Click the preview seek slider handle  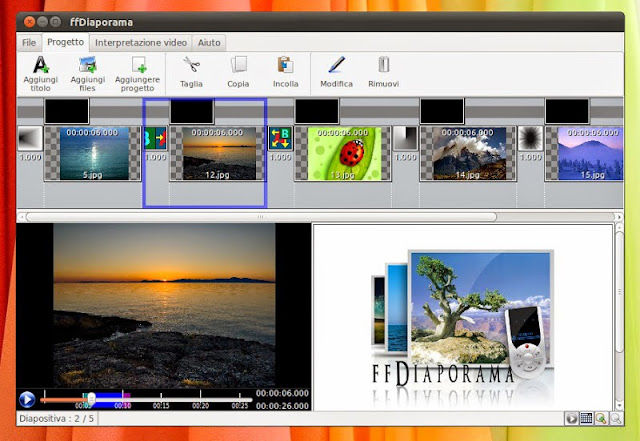(91, 399)
